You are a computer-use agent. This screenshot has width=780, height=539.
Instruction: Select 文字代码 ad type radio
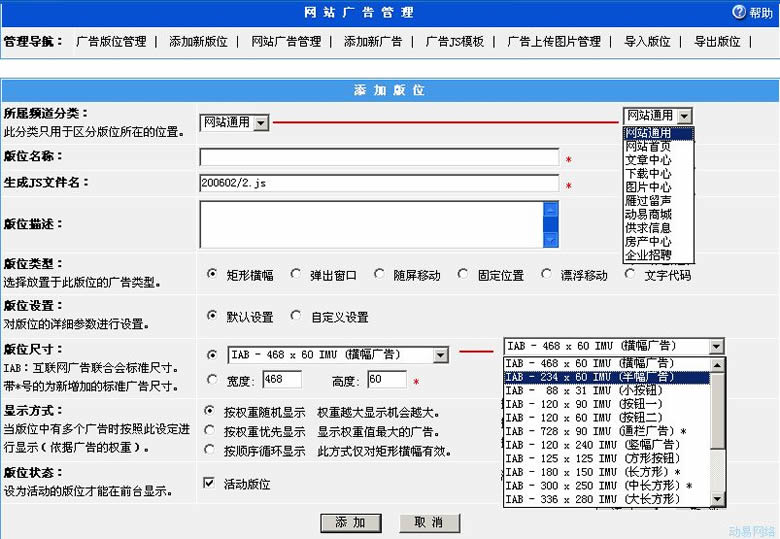630,274
